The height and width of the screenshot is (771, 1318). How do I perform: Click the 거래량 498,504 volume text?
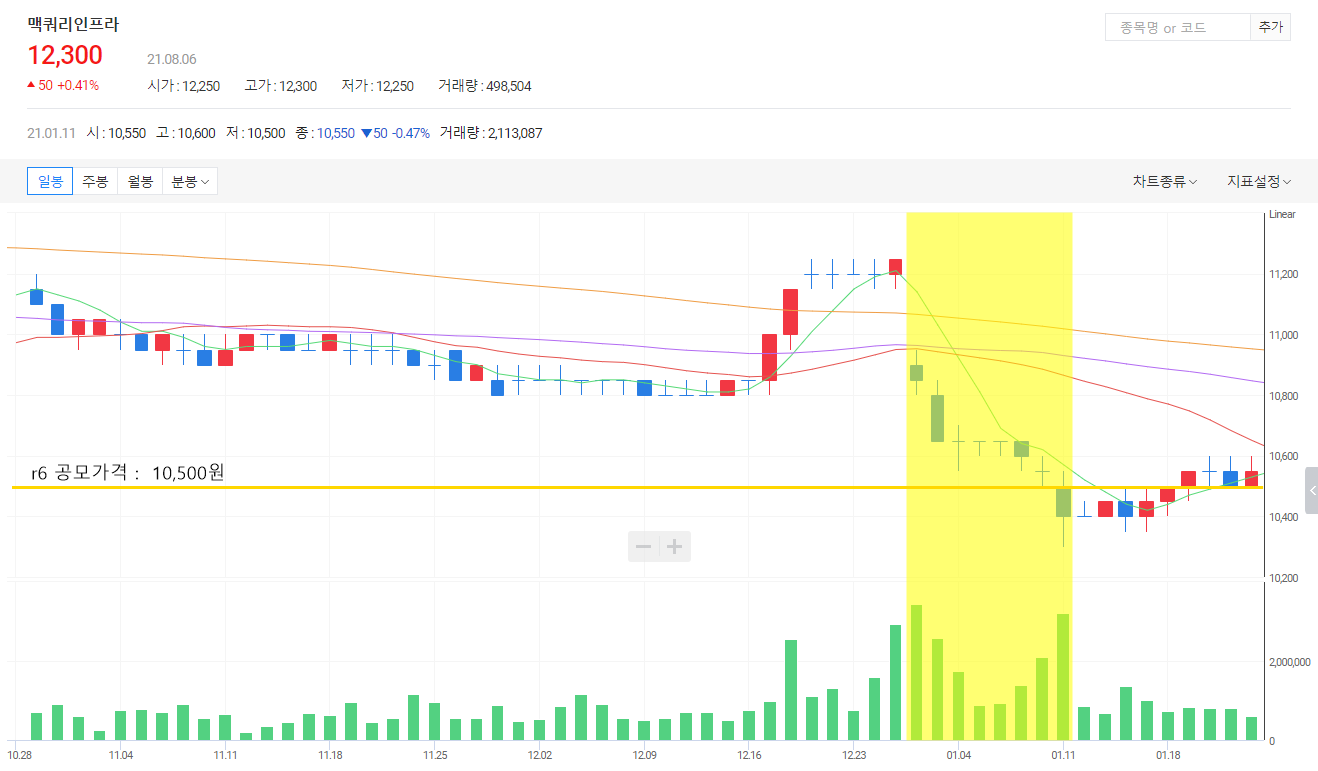tap(485, 86)
